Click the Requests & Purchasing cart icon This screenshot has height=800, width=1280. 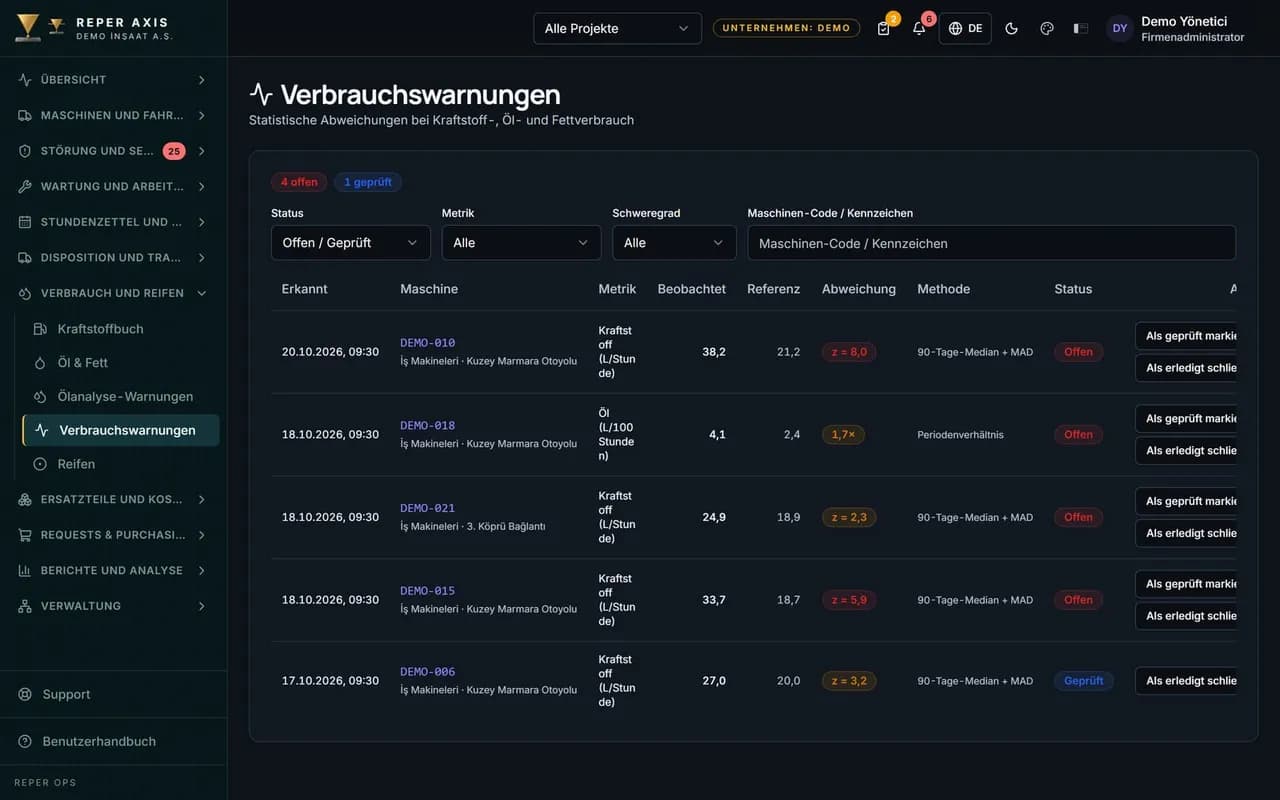click(25, 535)
